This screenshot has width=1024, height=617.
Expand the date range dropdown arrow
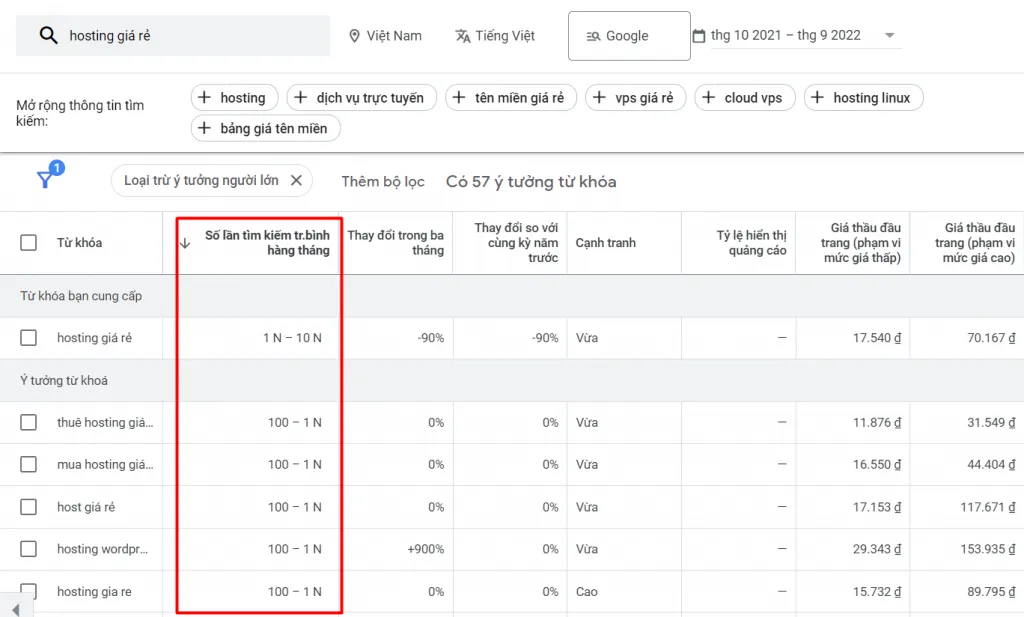tap(889, 36)
